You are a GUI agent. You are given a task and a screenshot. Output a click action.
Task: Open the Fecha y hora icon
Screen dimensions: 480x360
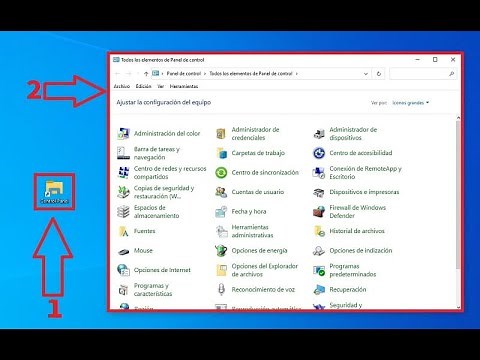tap(221, 211)
